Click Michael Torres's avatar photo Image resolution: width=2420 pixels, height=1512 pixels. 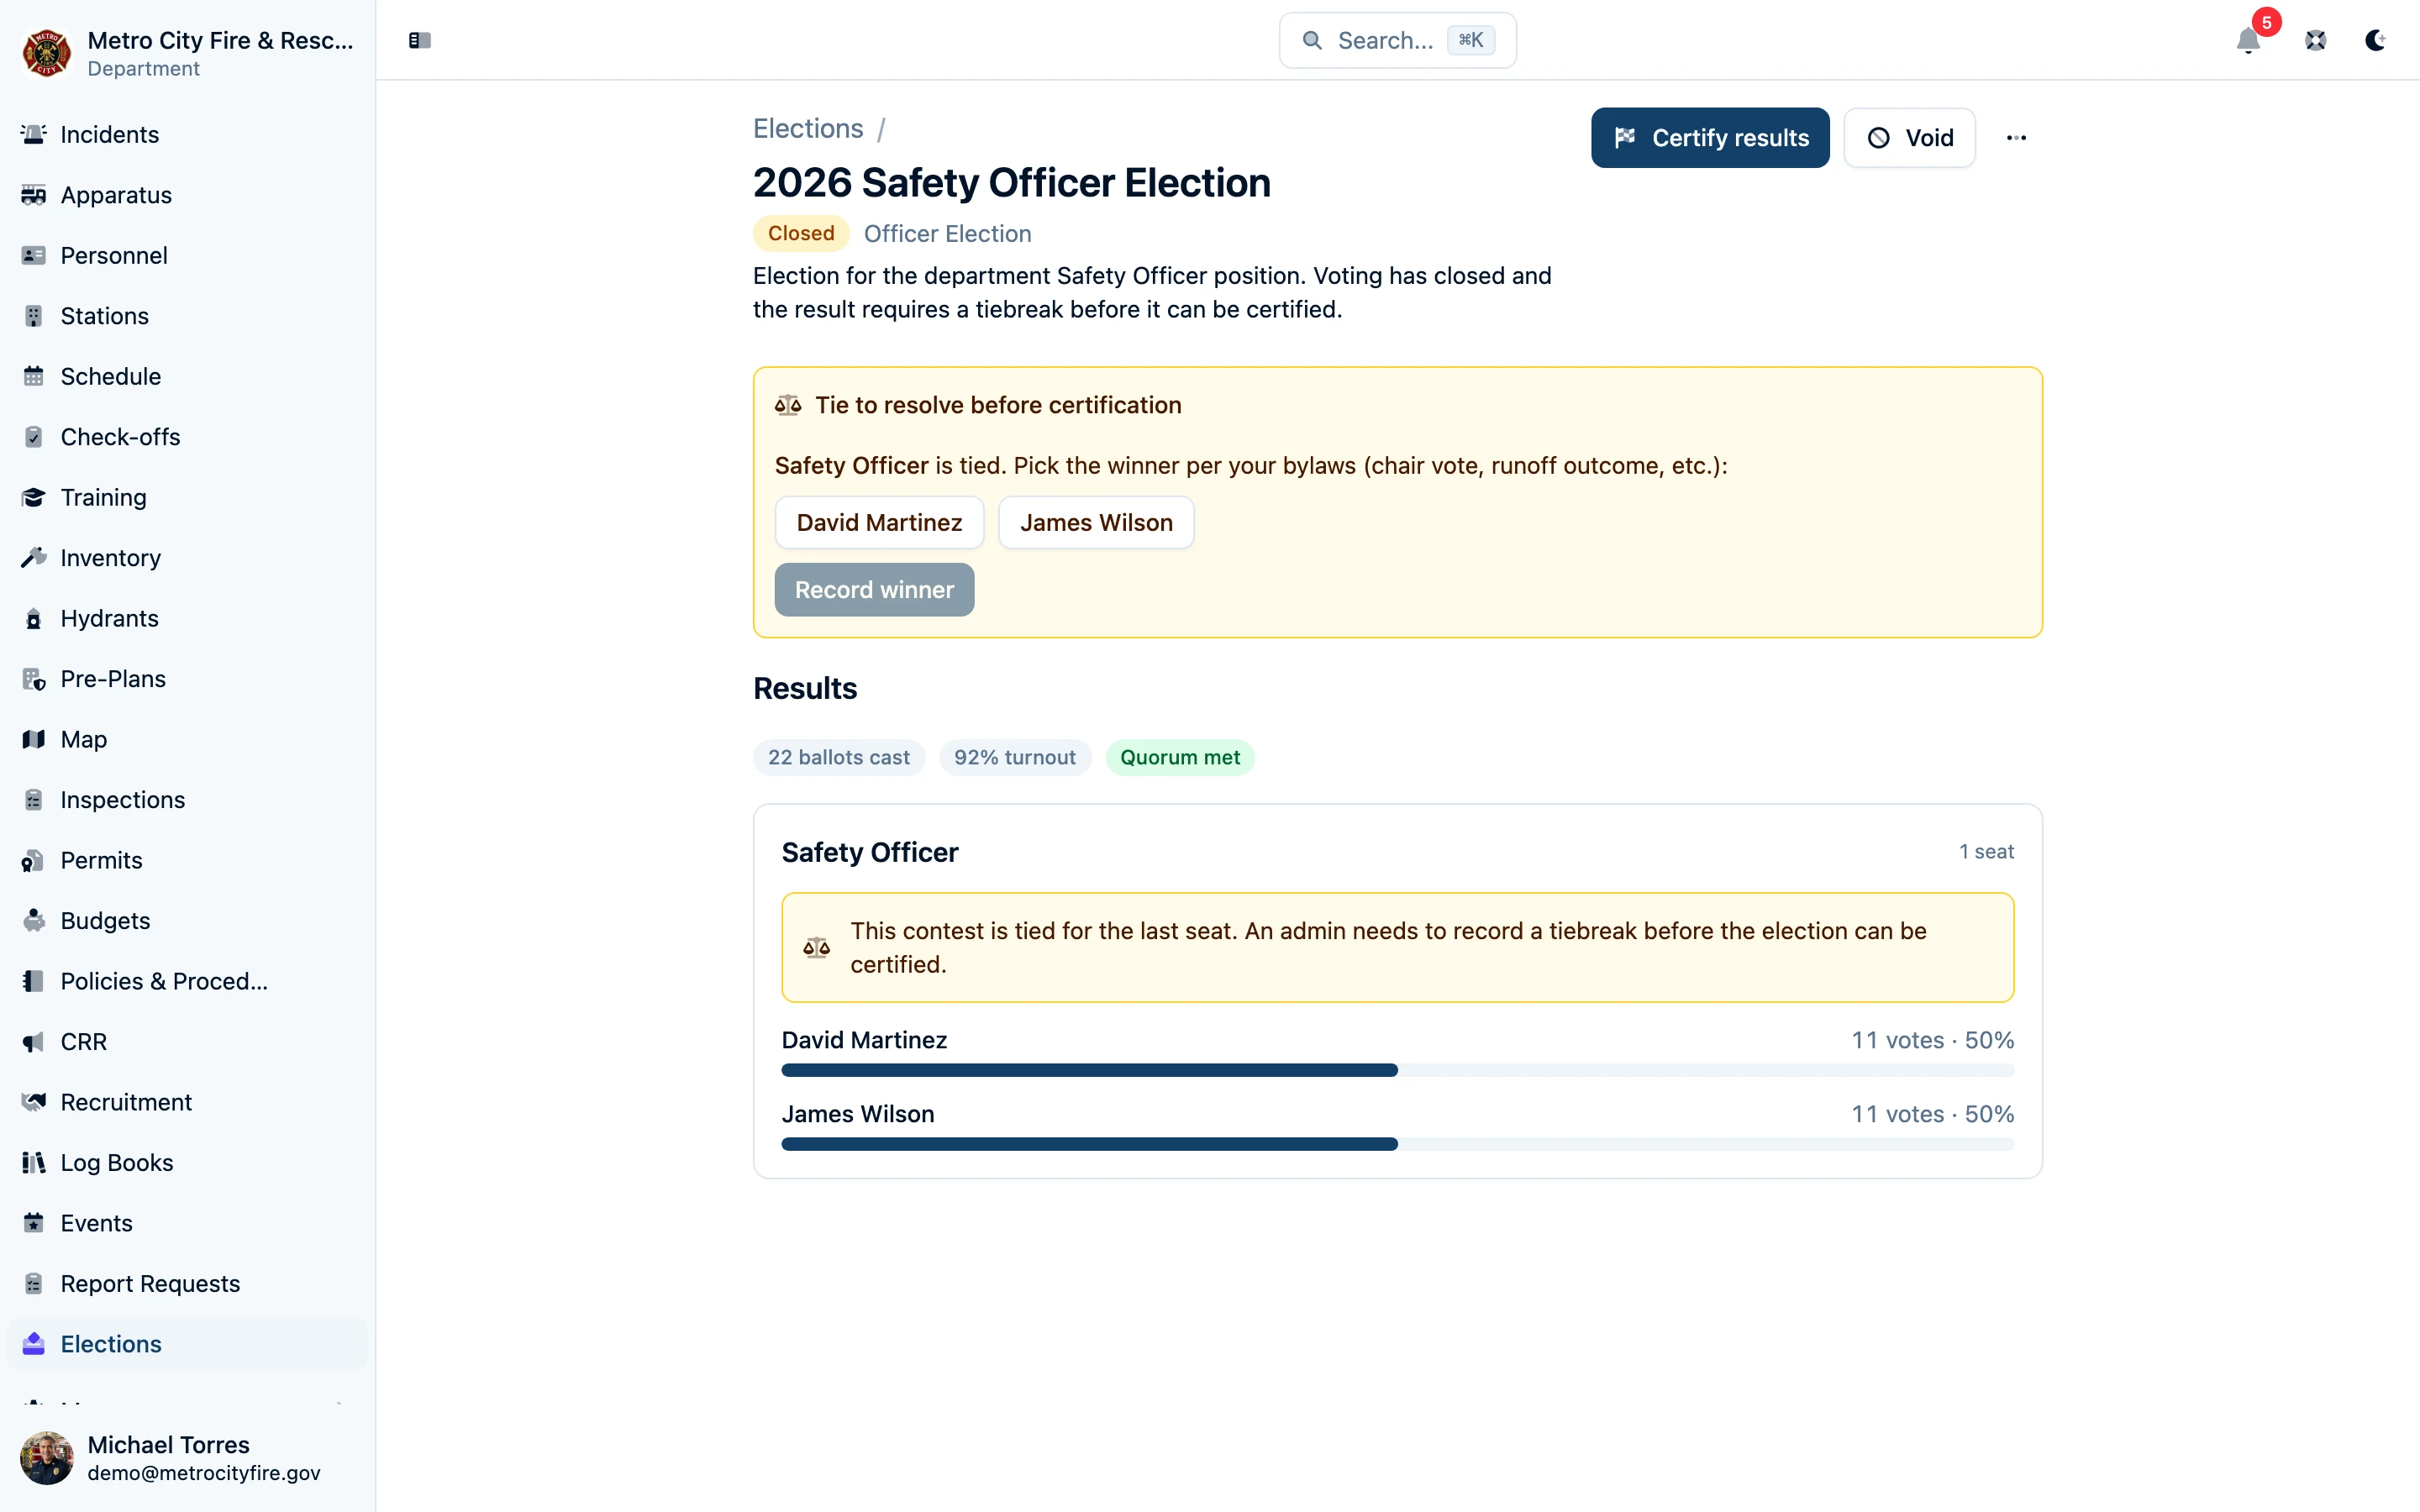pos(46,1458)
